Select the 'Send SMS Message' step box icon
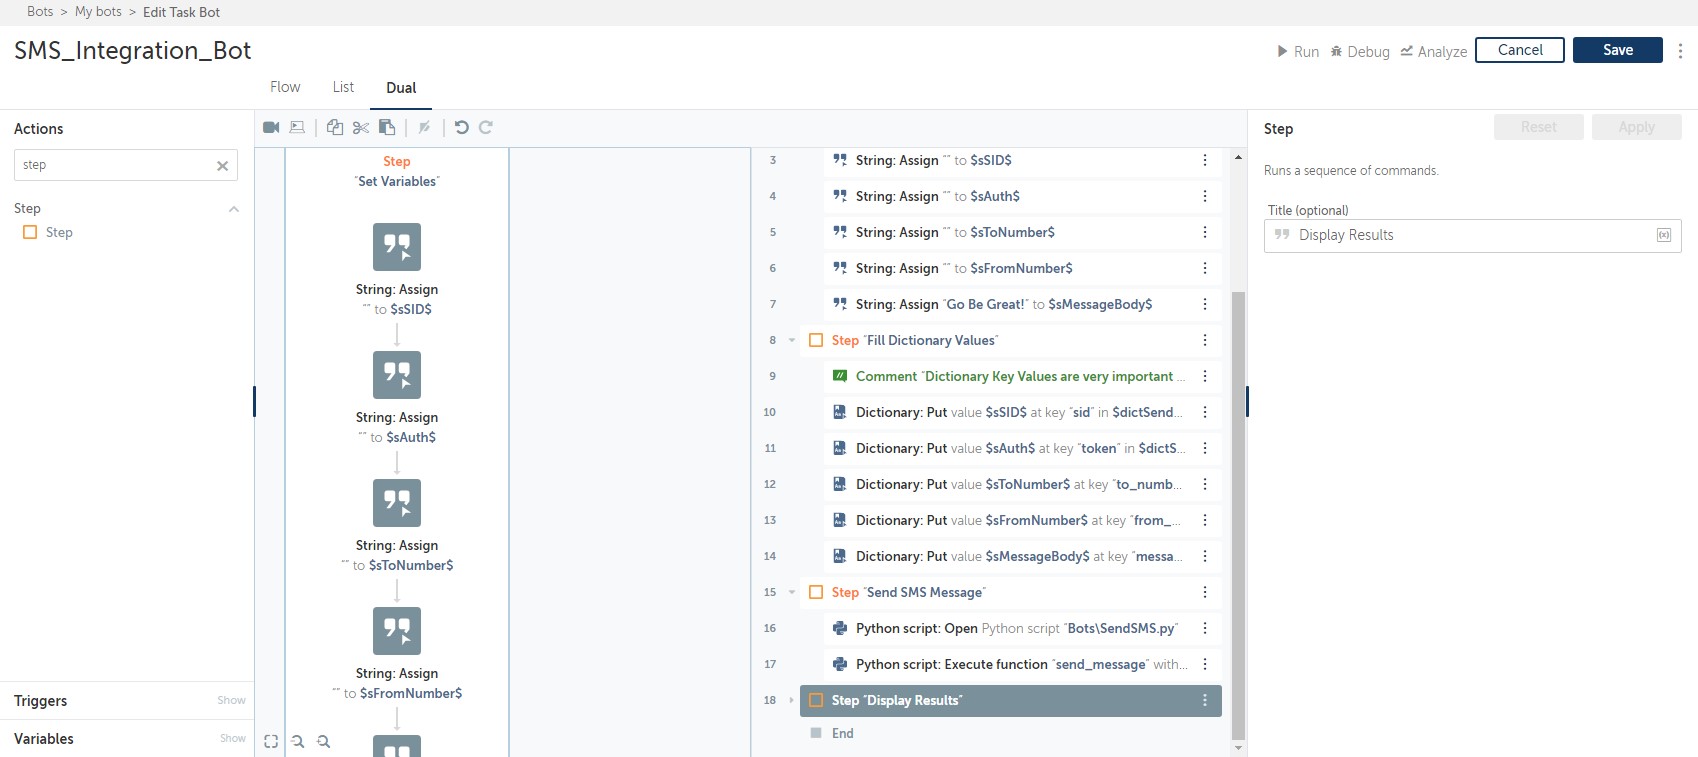 click(x=816, y=592)
